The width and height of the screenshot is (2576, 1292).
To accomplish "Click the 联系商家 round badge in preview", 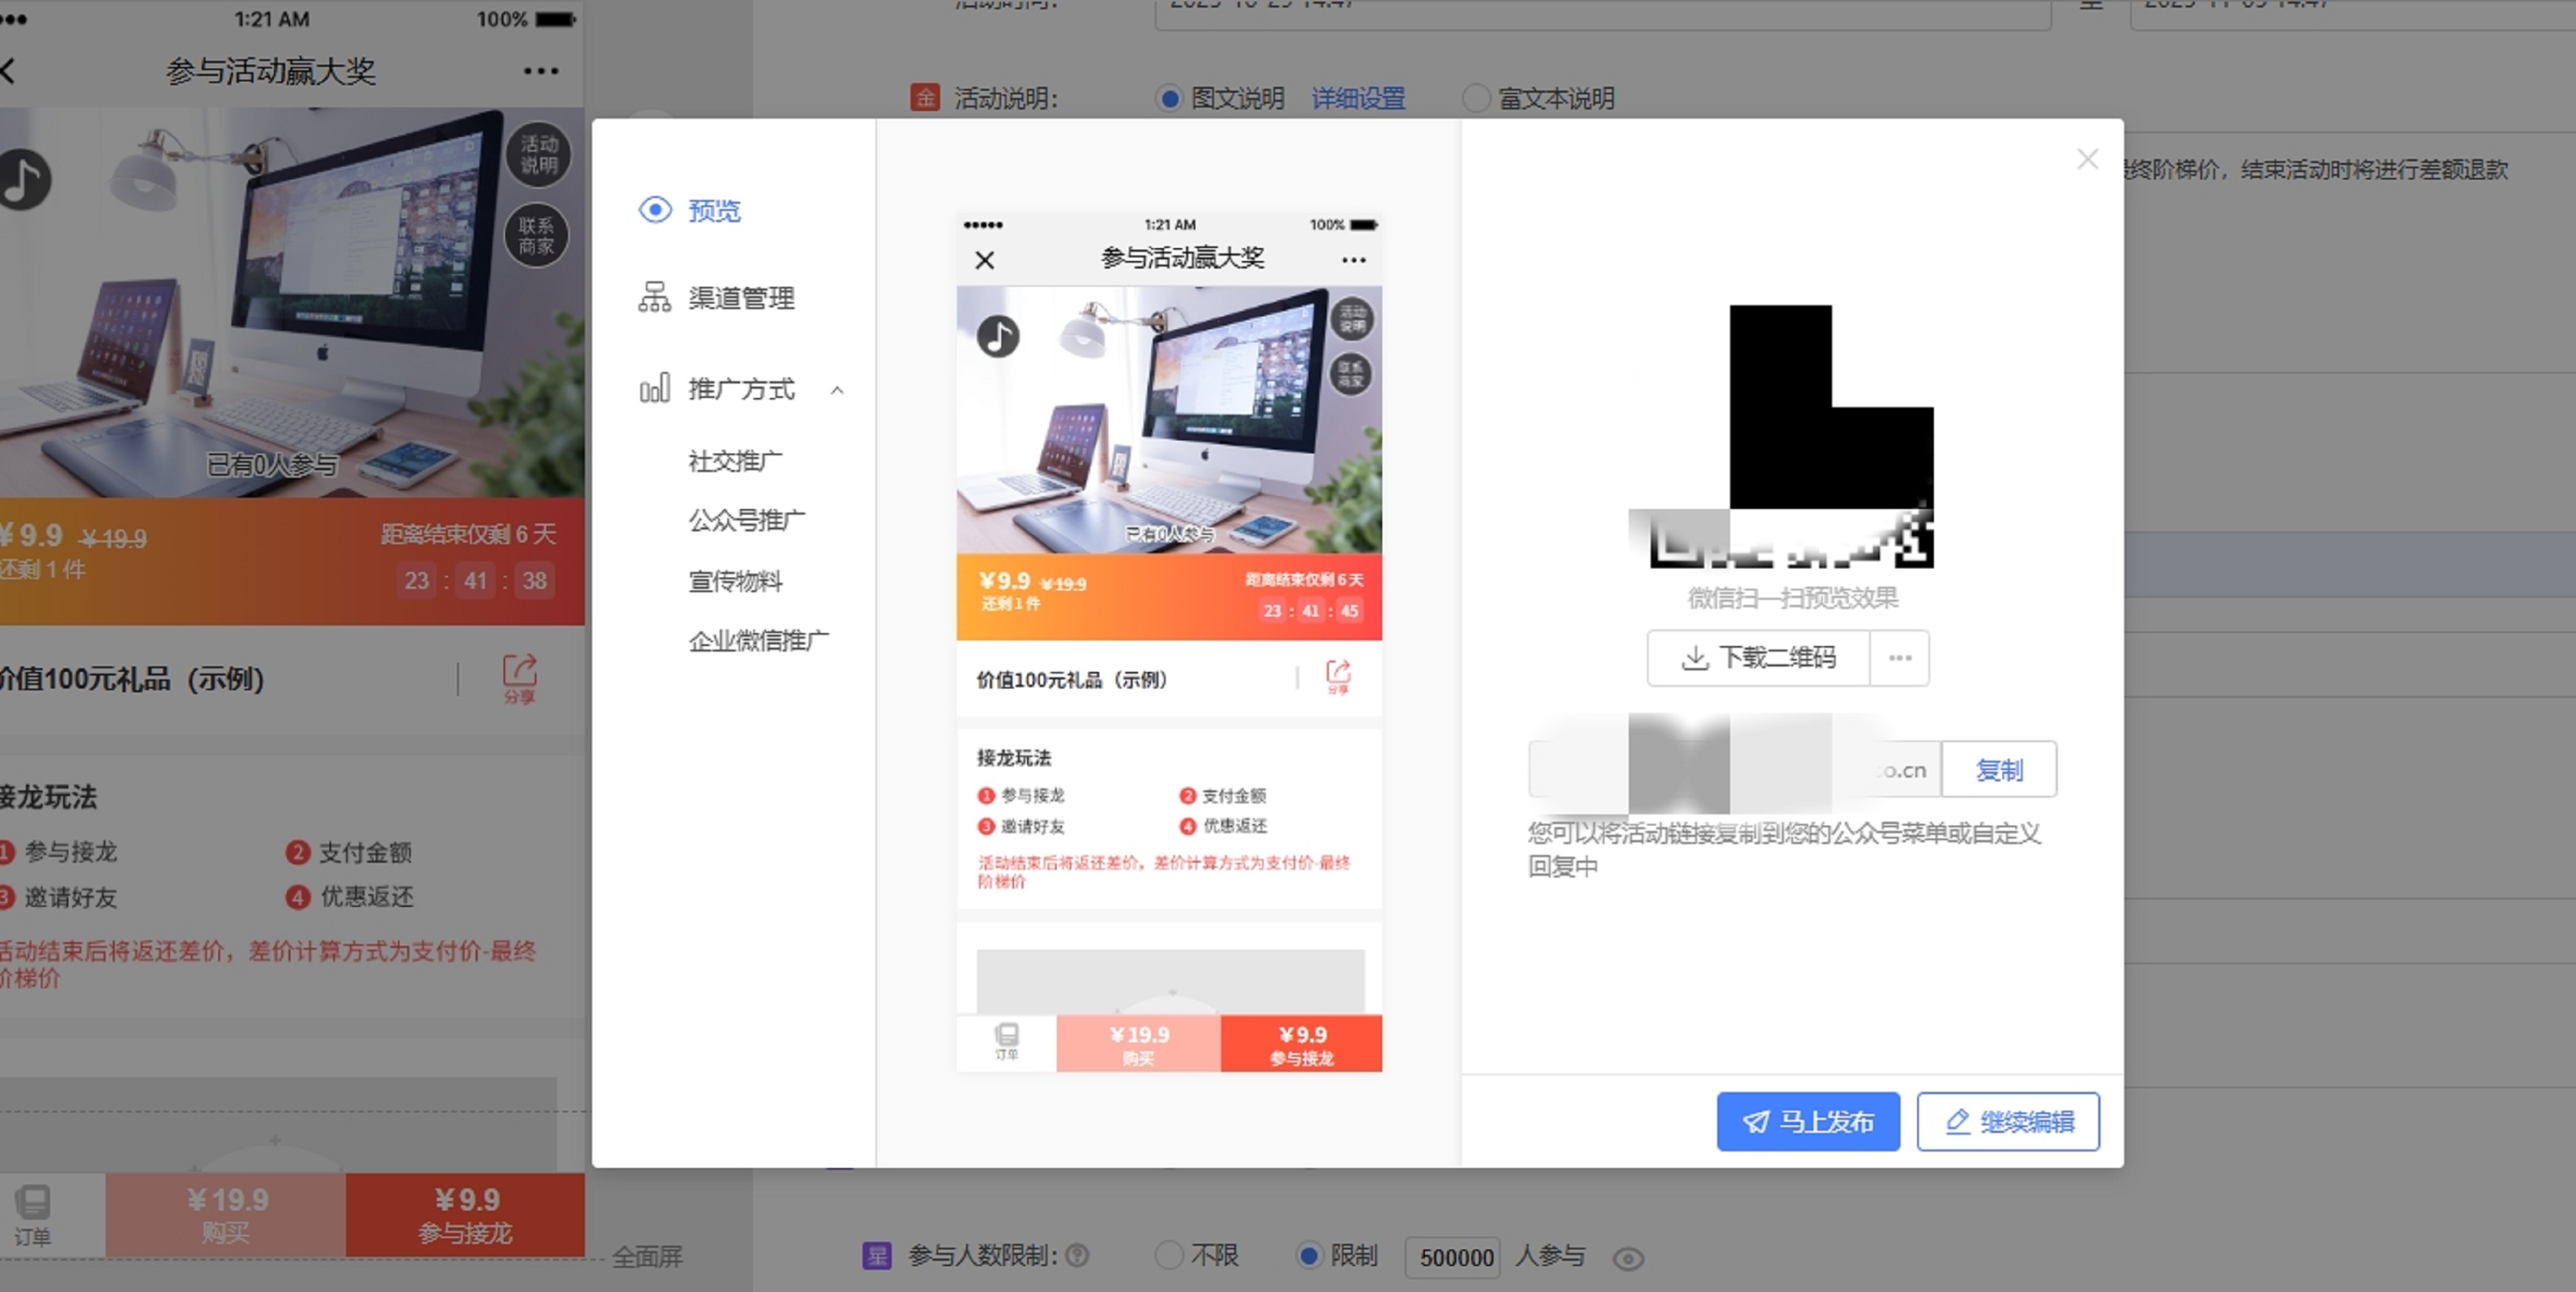I will (1351, 374).
